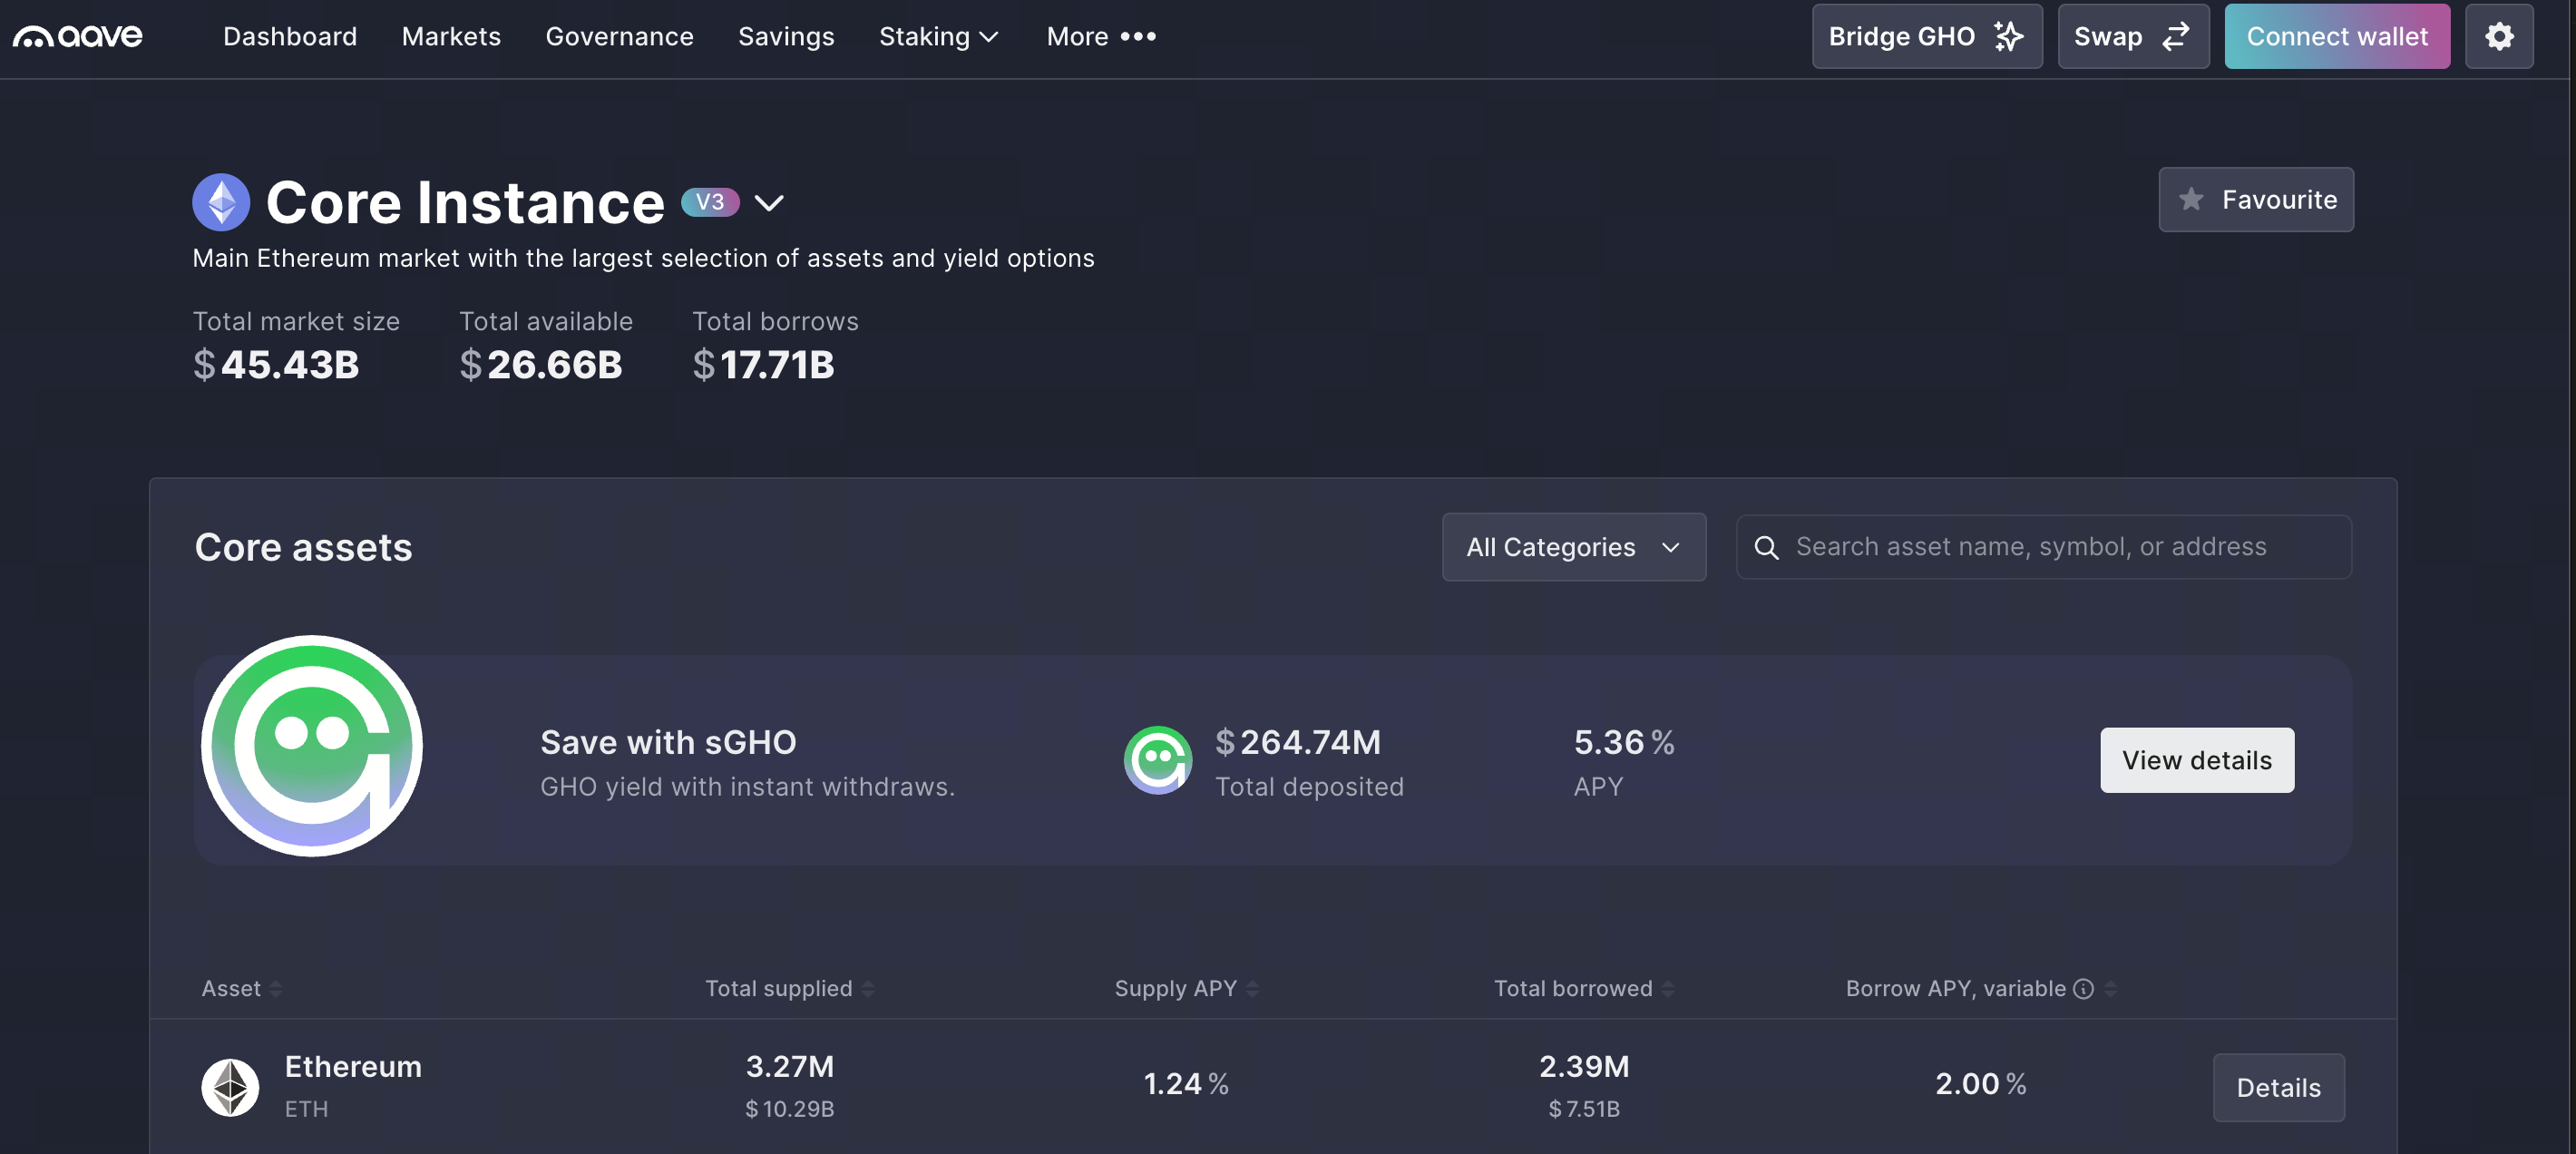
Task: Click the Ethereum asset icon in table
Action: [x=230, y=1087]
